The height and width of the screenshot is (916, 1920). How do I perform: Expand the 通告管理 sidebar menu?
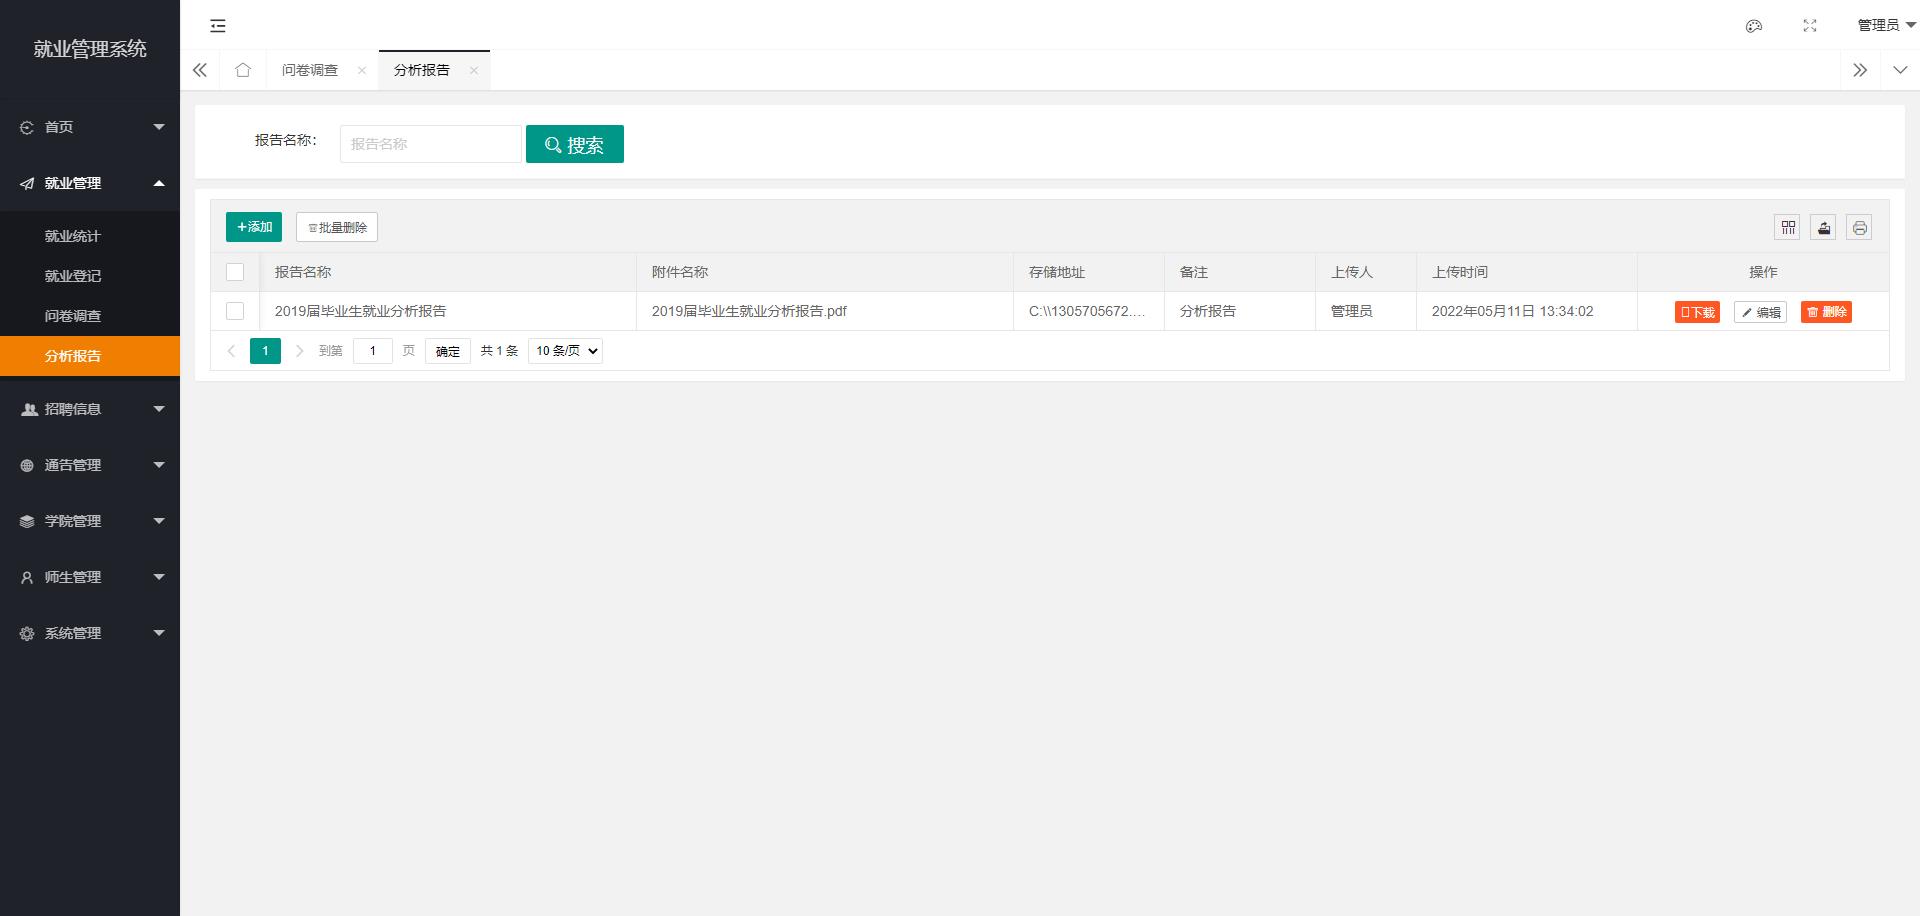(90, 465)
